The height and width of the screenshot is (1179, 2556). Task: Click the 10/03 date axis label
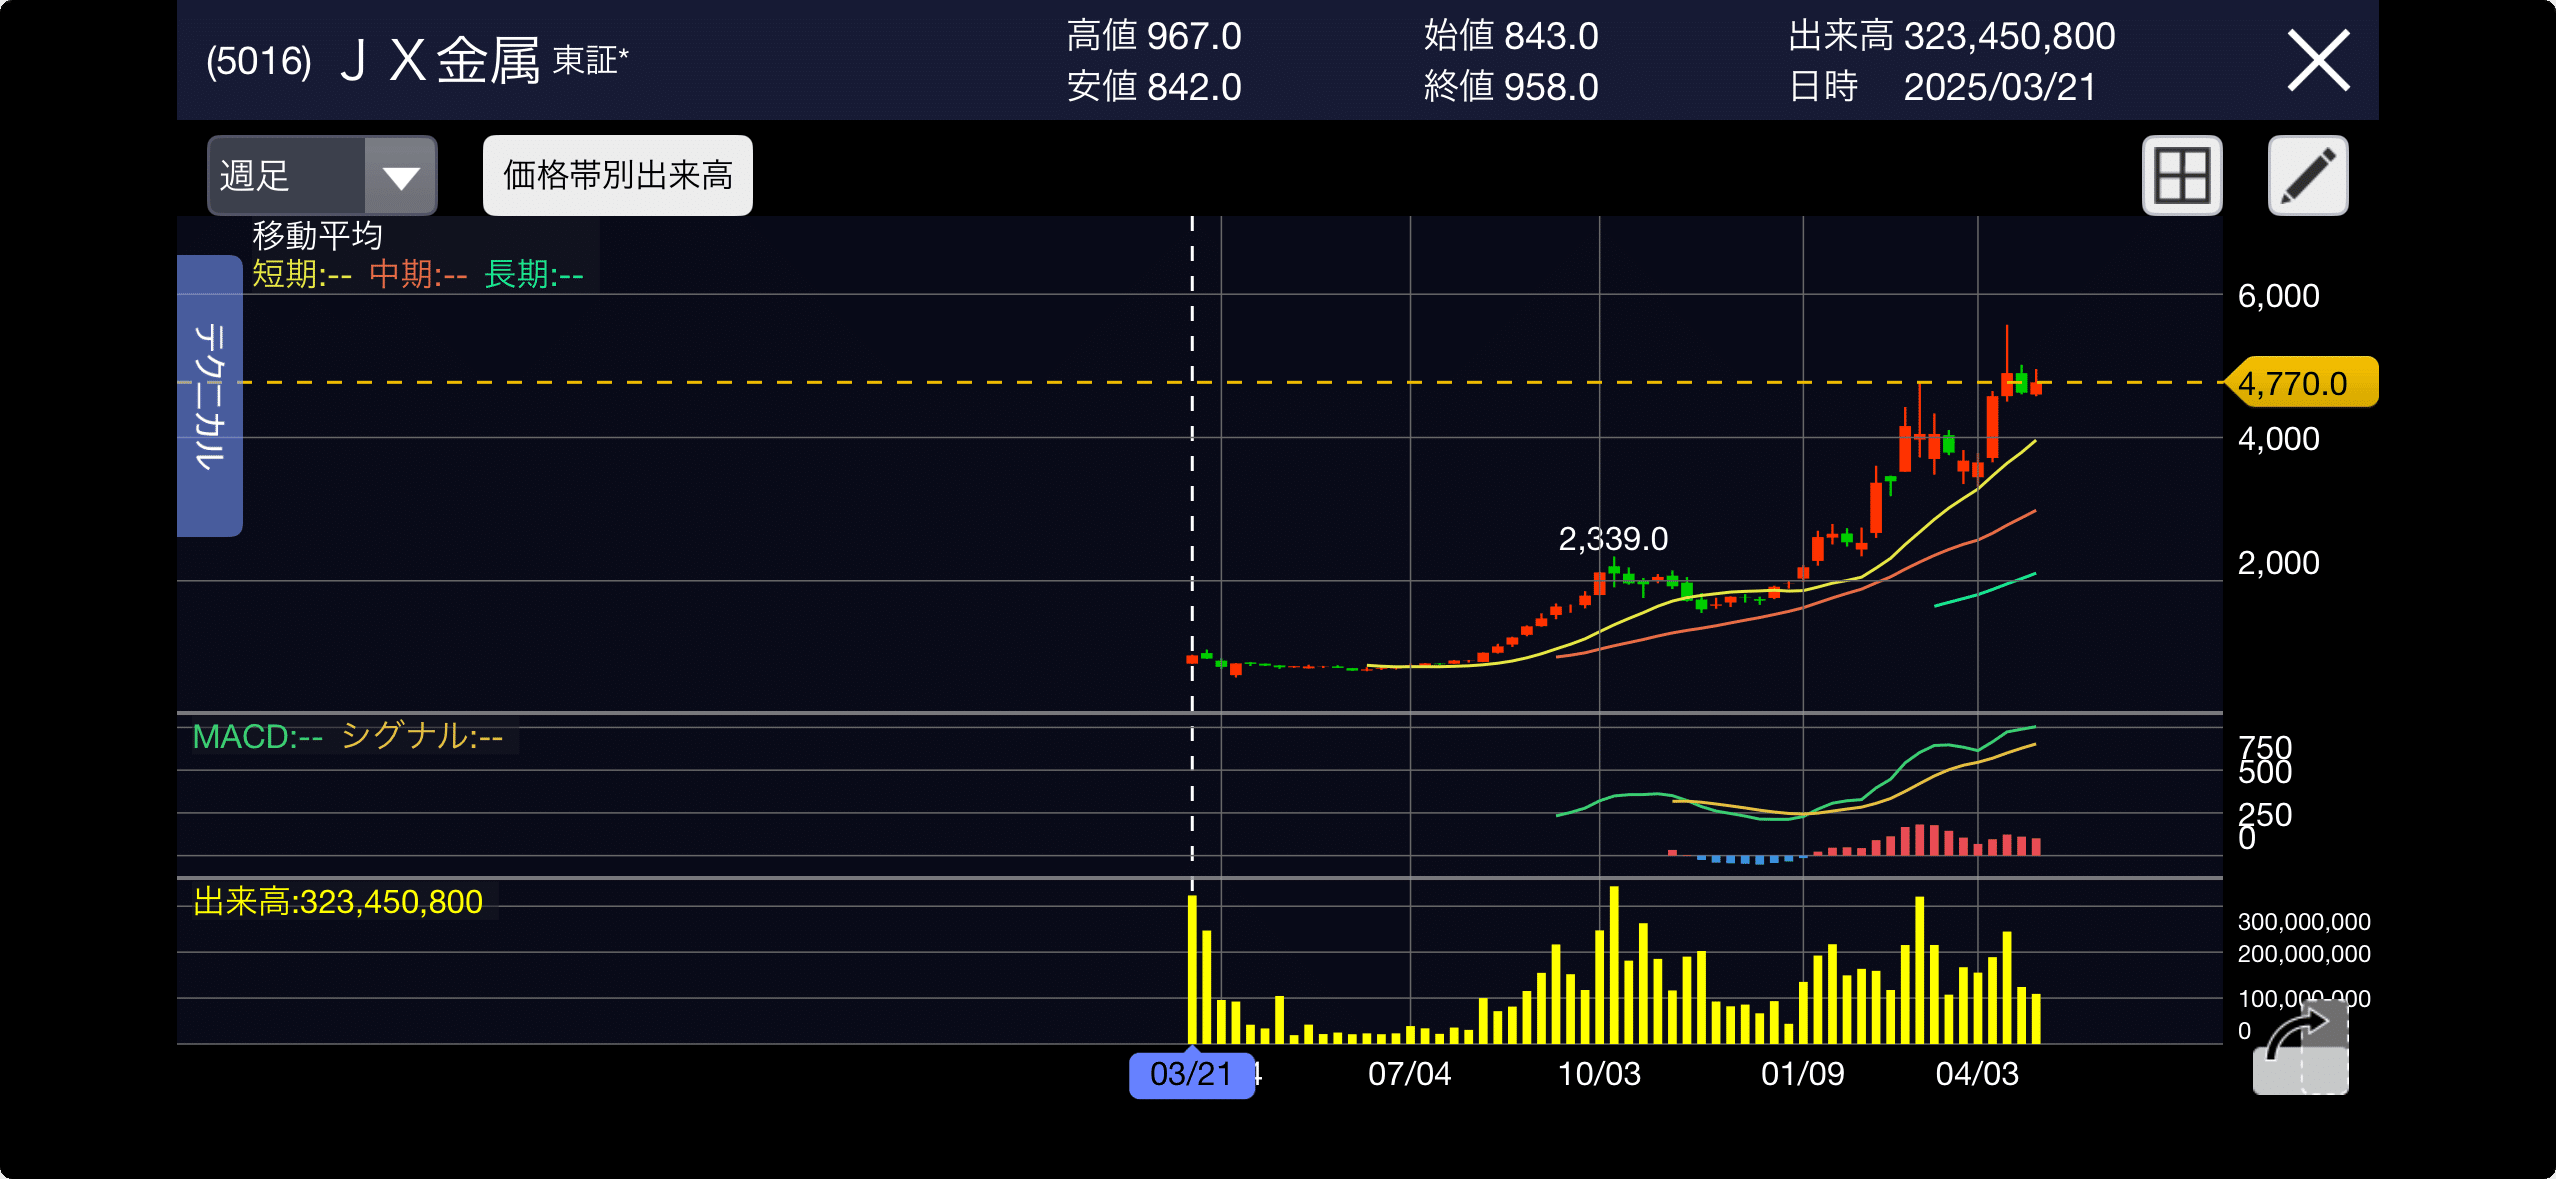click(1599, 1074)
